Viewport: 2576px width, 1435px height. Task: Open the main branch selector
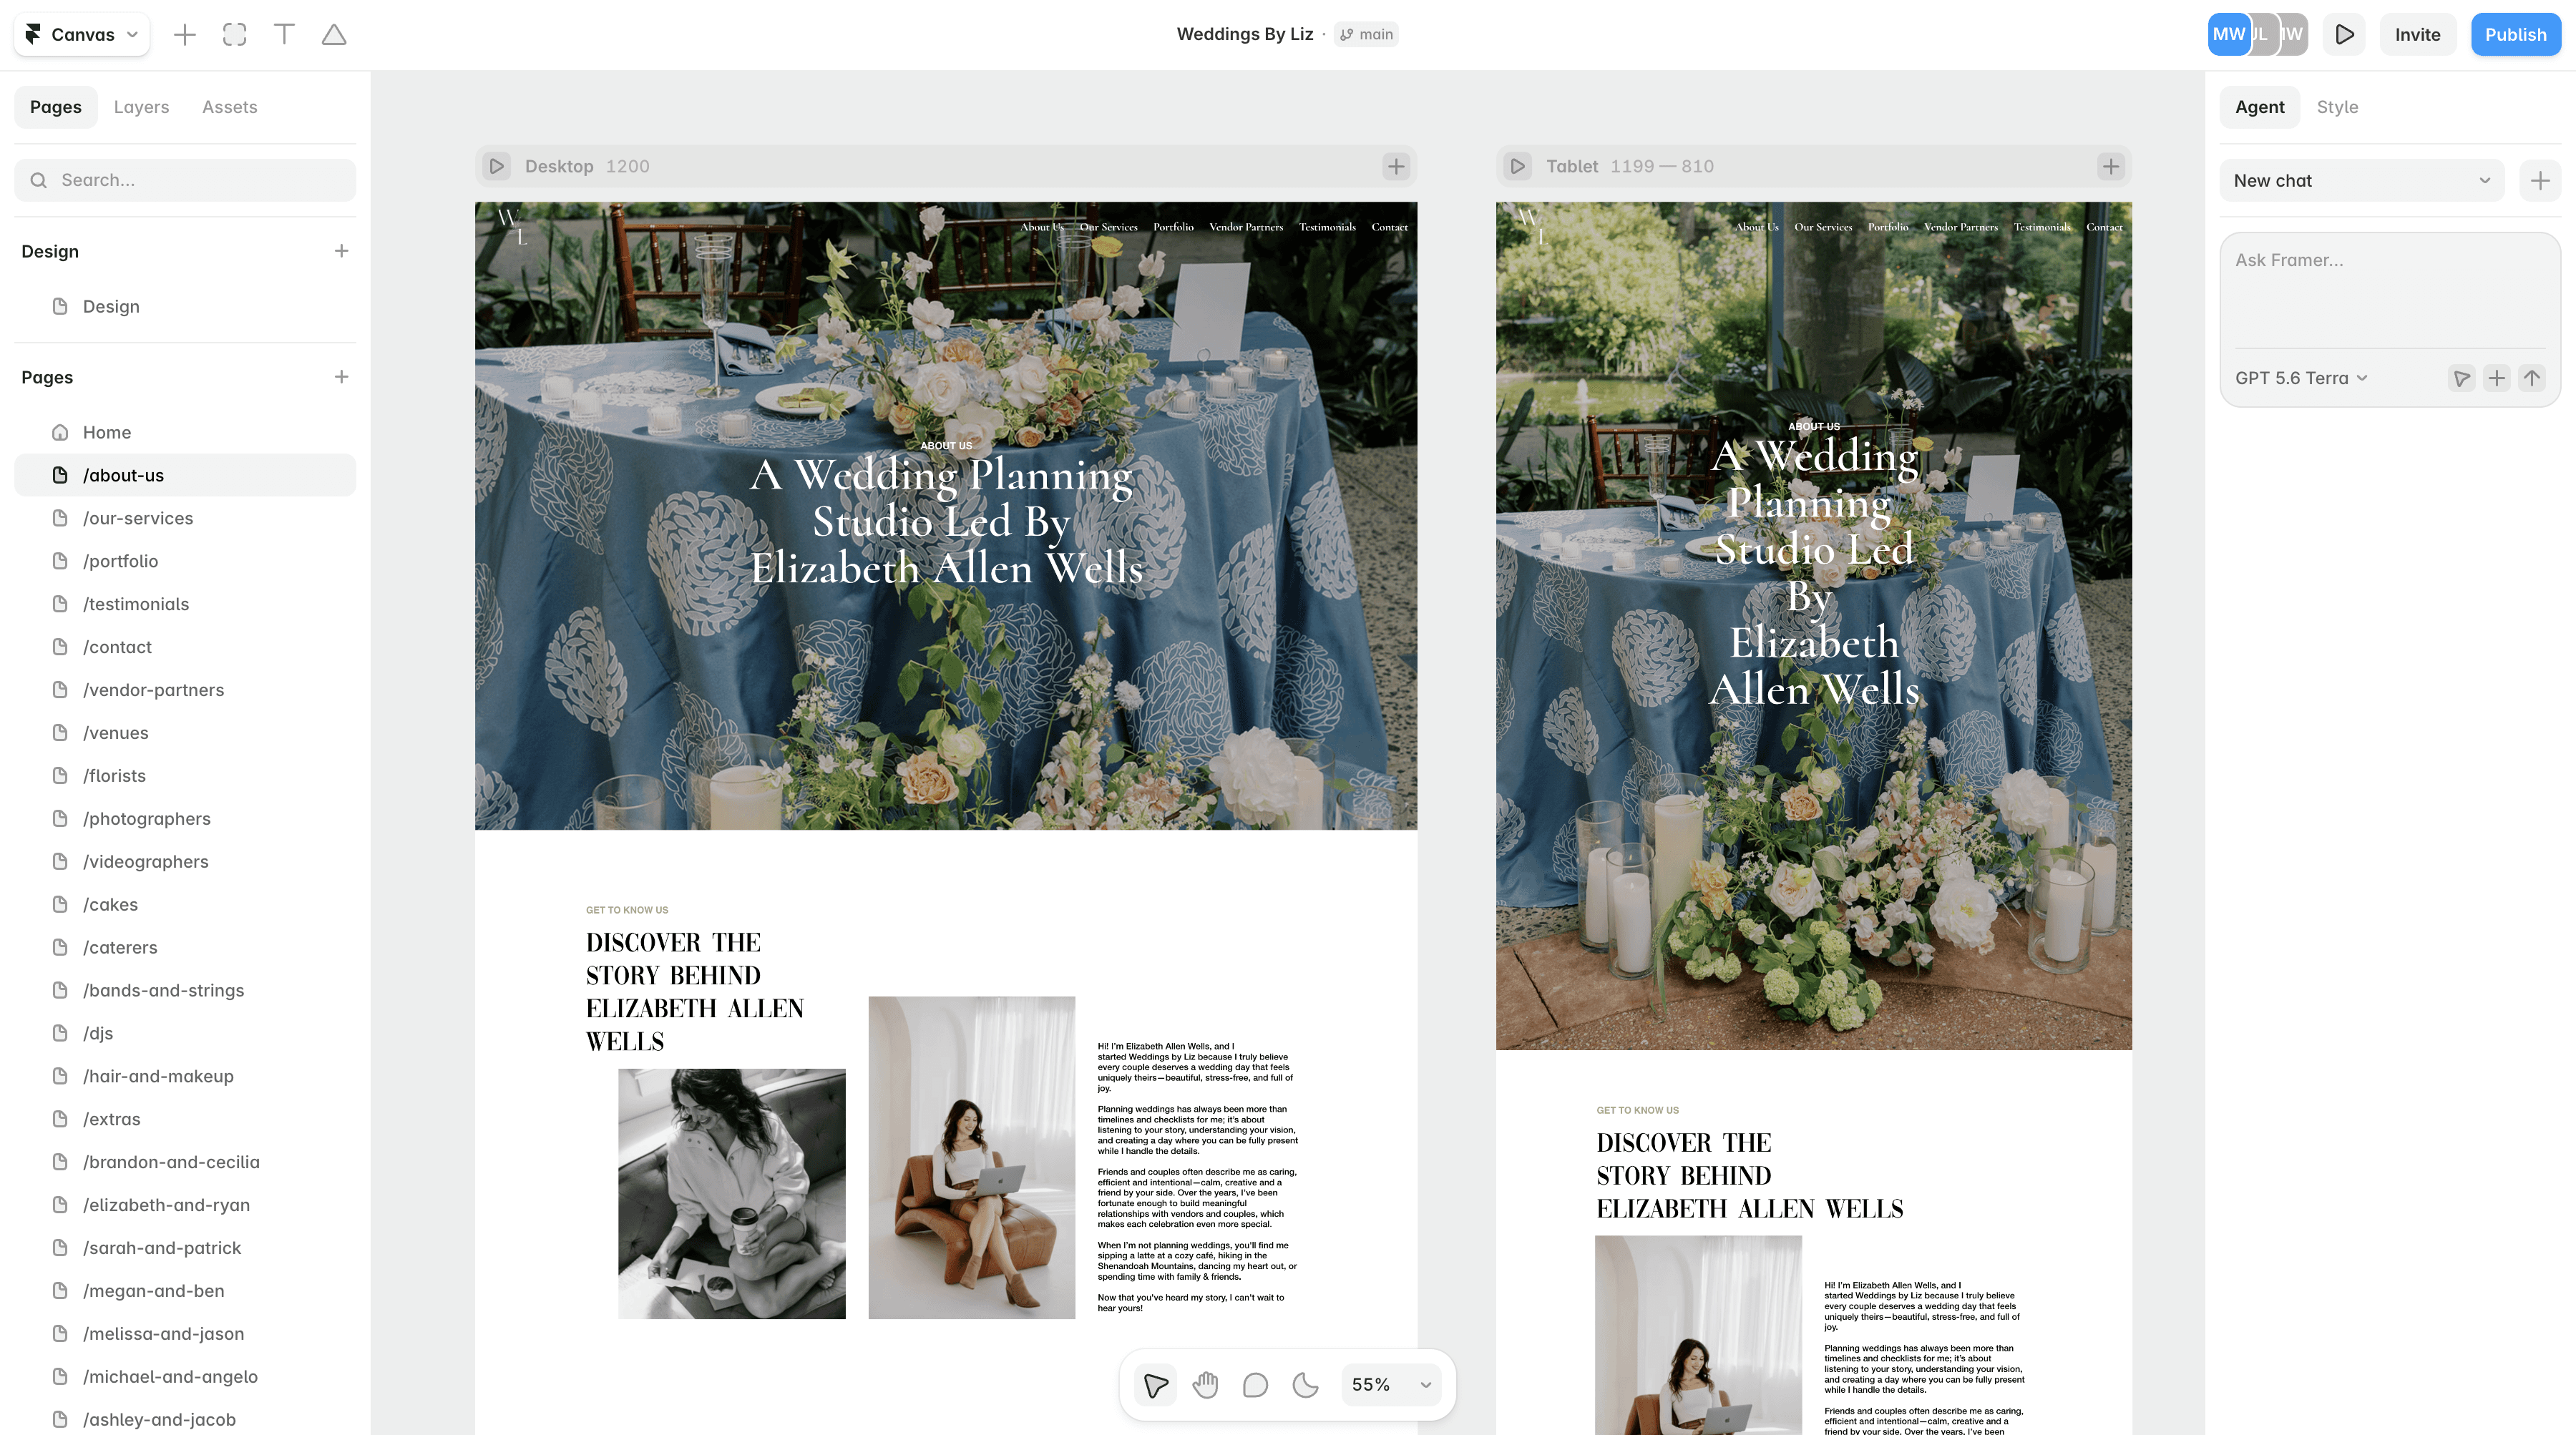point(1366,35)
